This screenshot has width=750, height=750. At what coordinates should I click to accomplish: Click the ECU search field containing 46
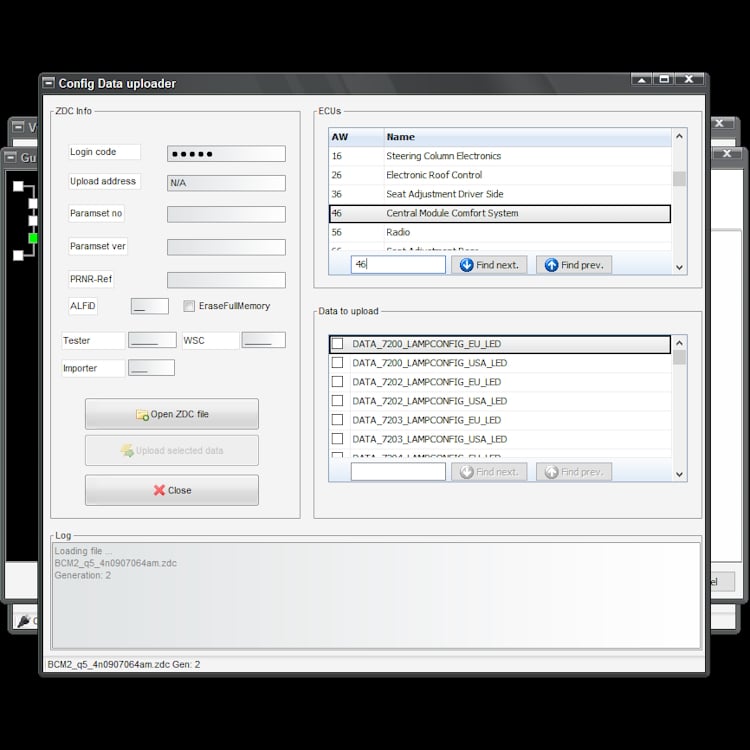[398, 265]
